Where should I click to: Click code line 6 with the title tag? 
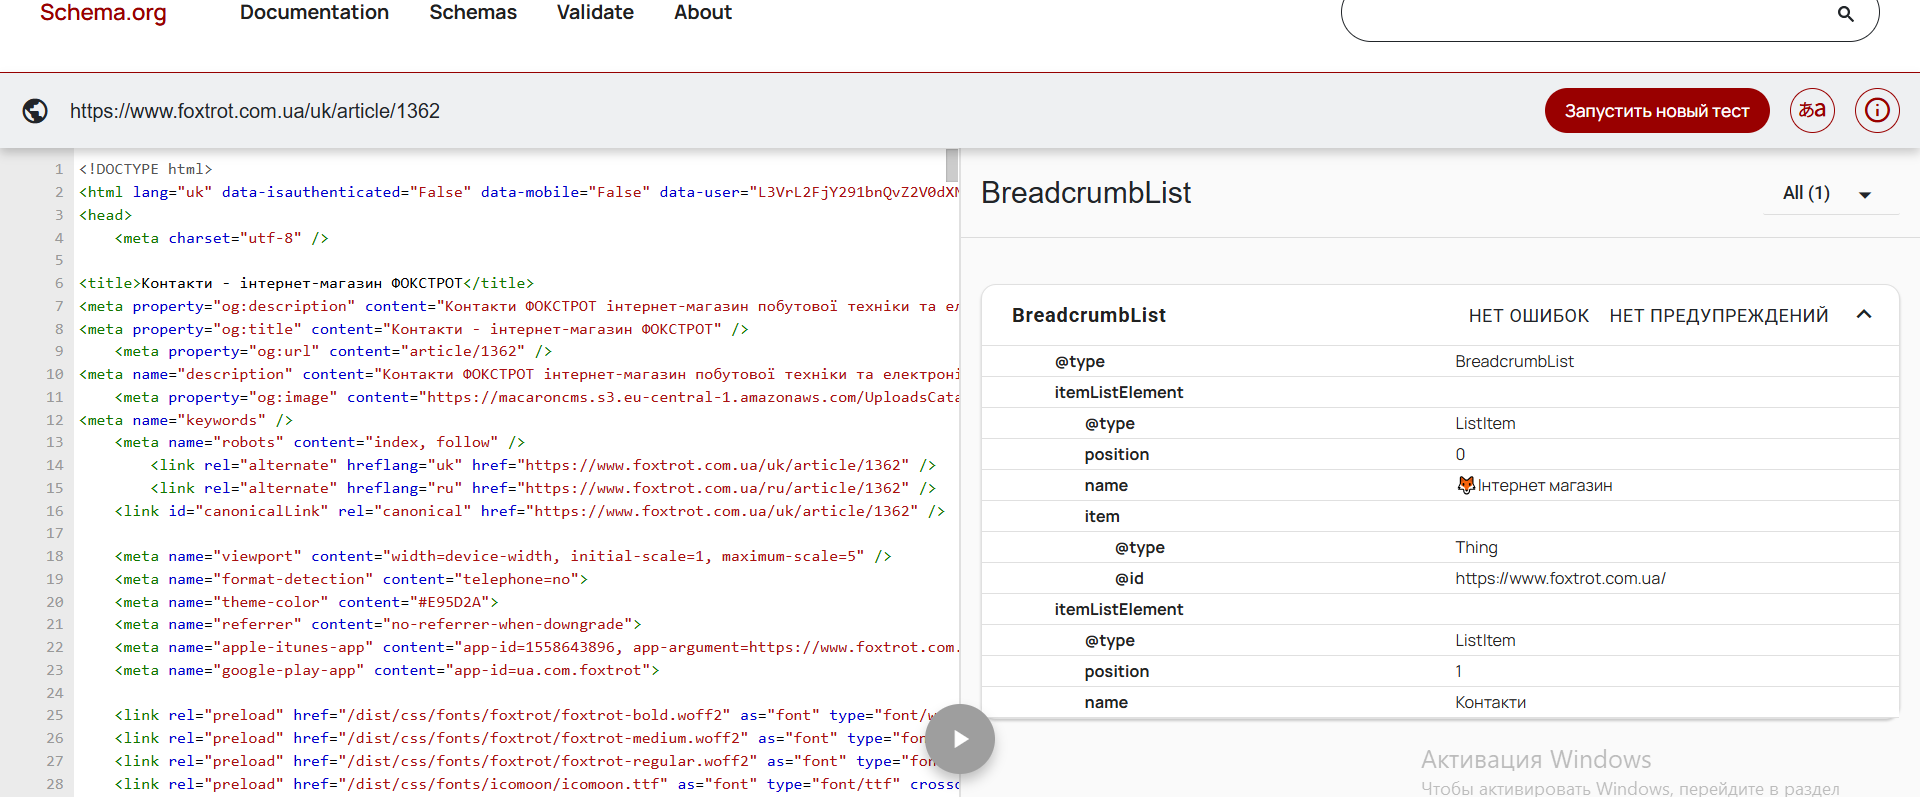coord(306,284)
